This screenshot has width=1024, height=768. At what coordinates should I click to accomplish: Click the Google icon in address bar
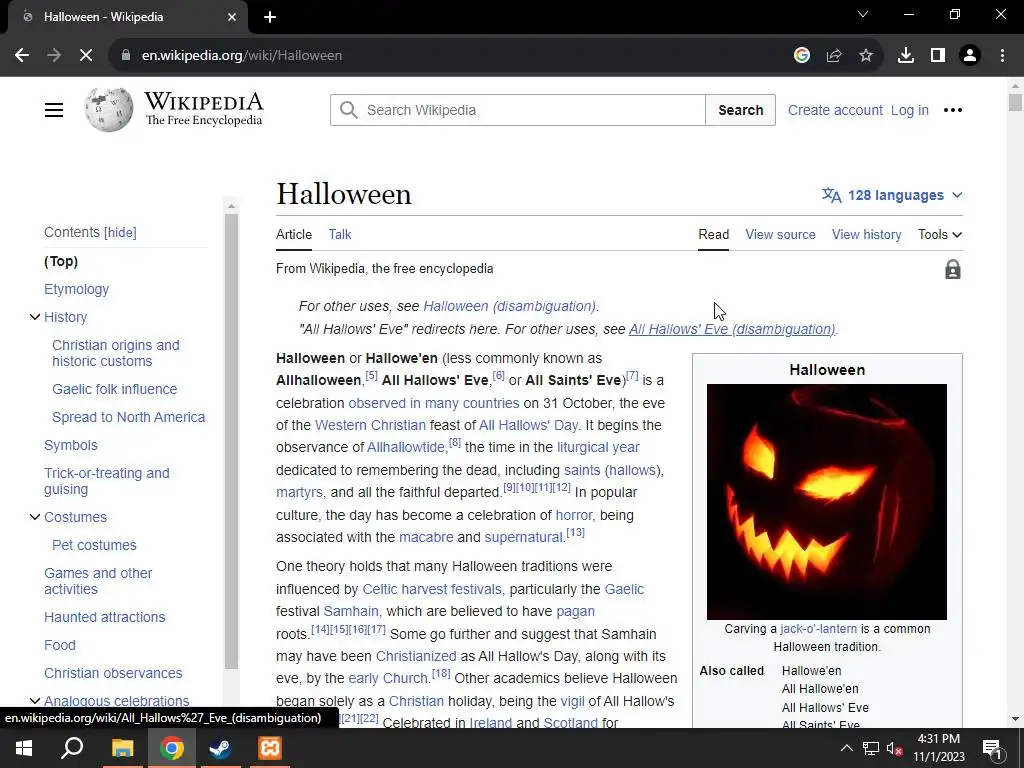click(802, 56)
